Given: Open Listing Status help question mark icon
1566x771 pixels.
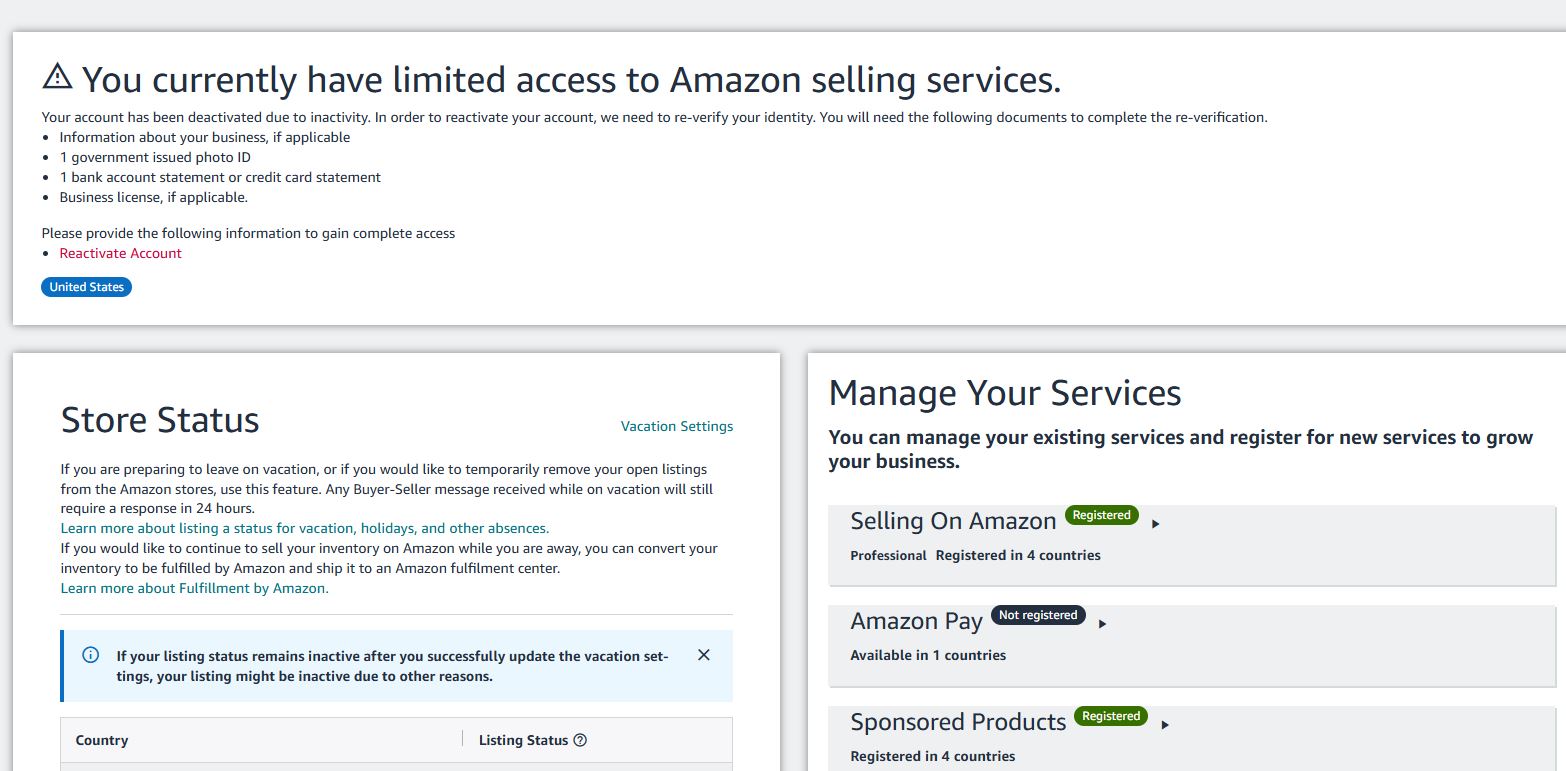Looking at the screenshot, I should click(580, 740).
